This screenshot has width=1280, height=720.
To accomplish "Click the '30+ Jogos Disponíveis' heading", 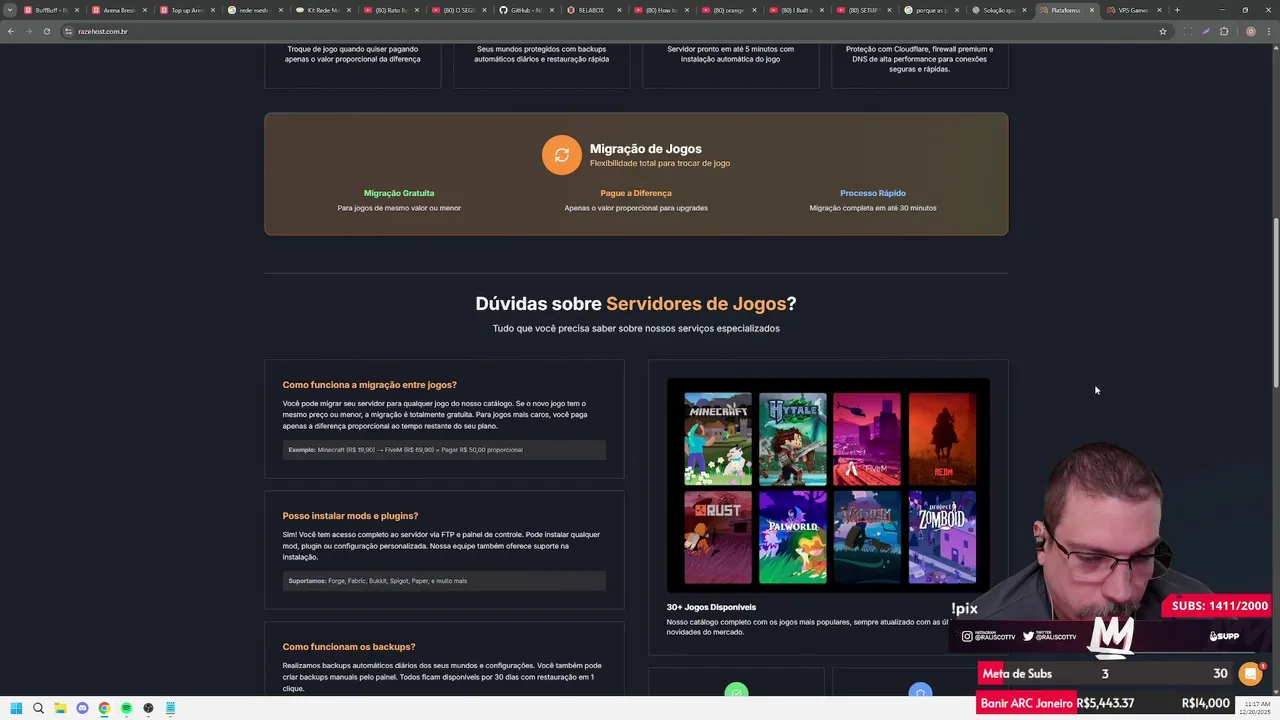I will pyautogui.click(x=711, y=607).
